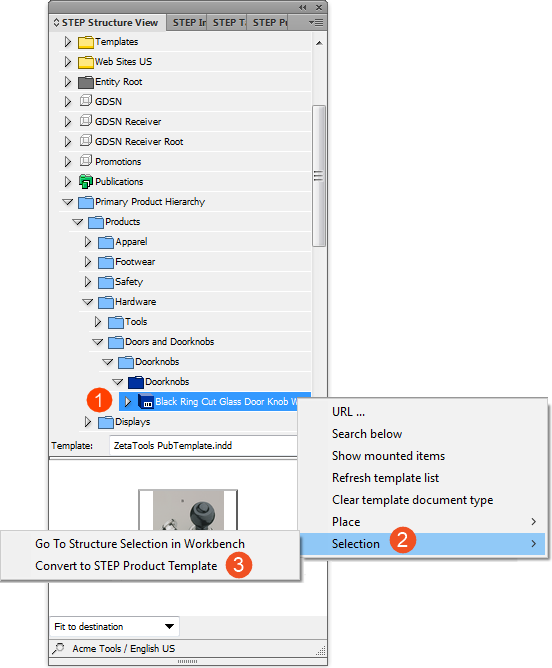
Task: Click the gray Entity Root folder icon
Action: pyautogui.click(x=86, y=82)
